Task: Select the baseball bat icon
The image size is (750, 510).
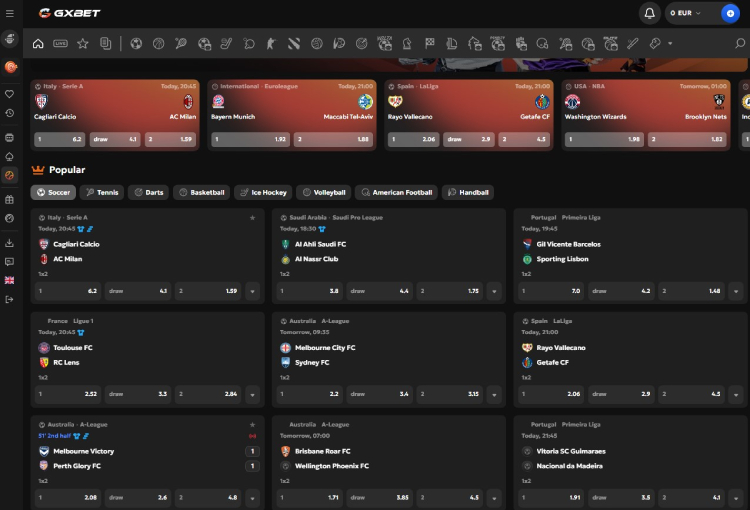Action: (x=633, y=44)
